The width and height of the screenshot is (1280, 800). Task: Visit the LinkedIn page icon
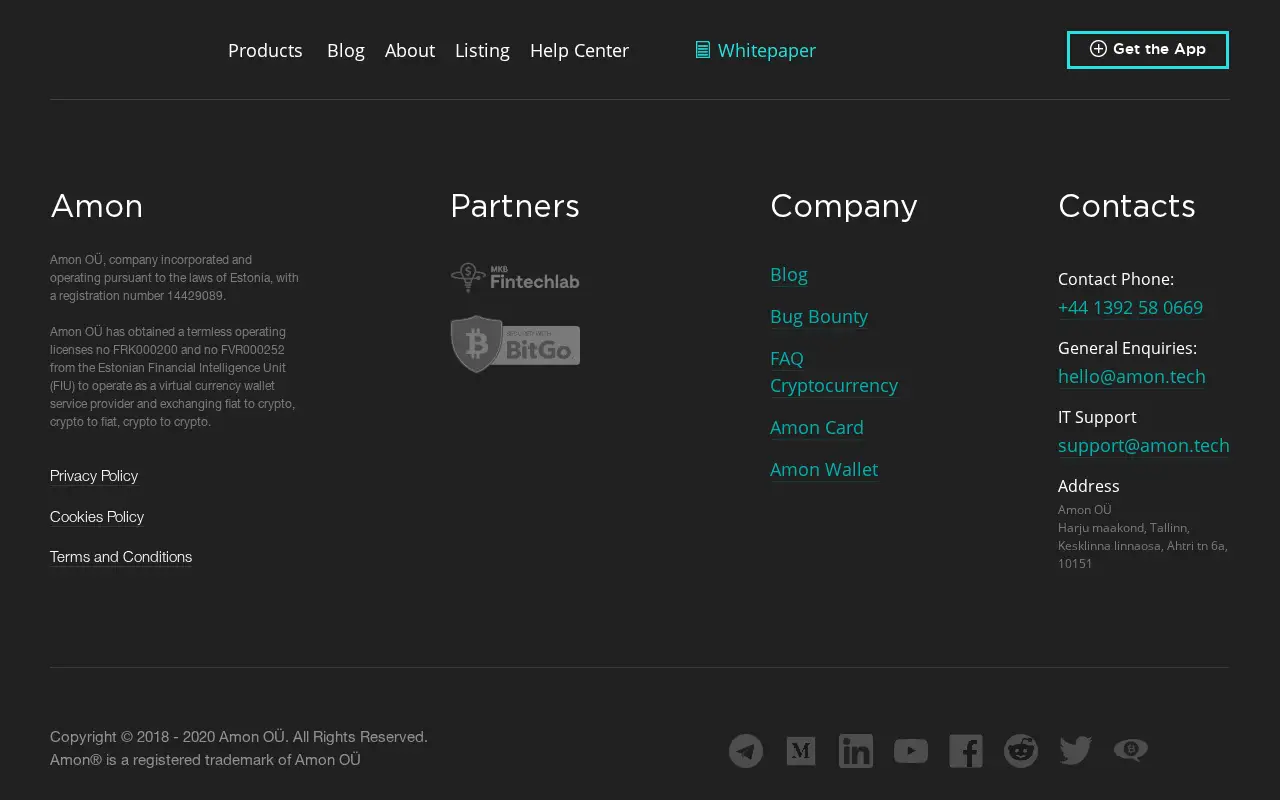[x=856, y=751]
